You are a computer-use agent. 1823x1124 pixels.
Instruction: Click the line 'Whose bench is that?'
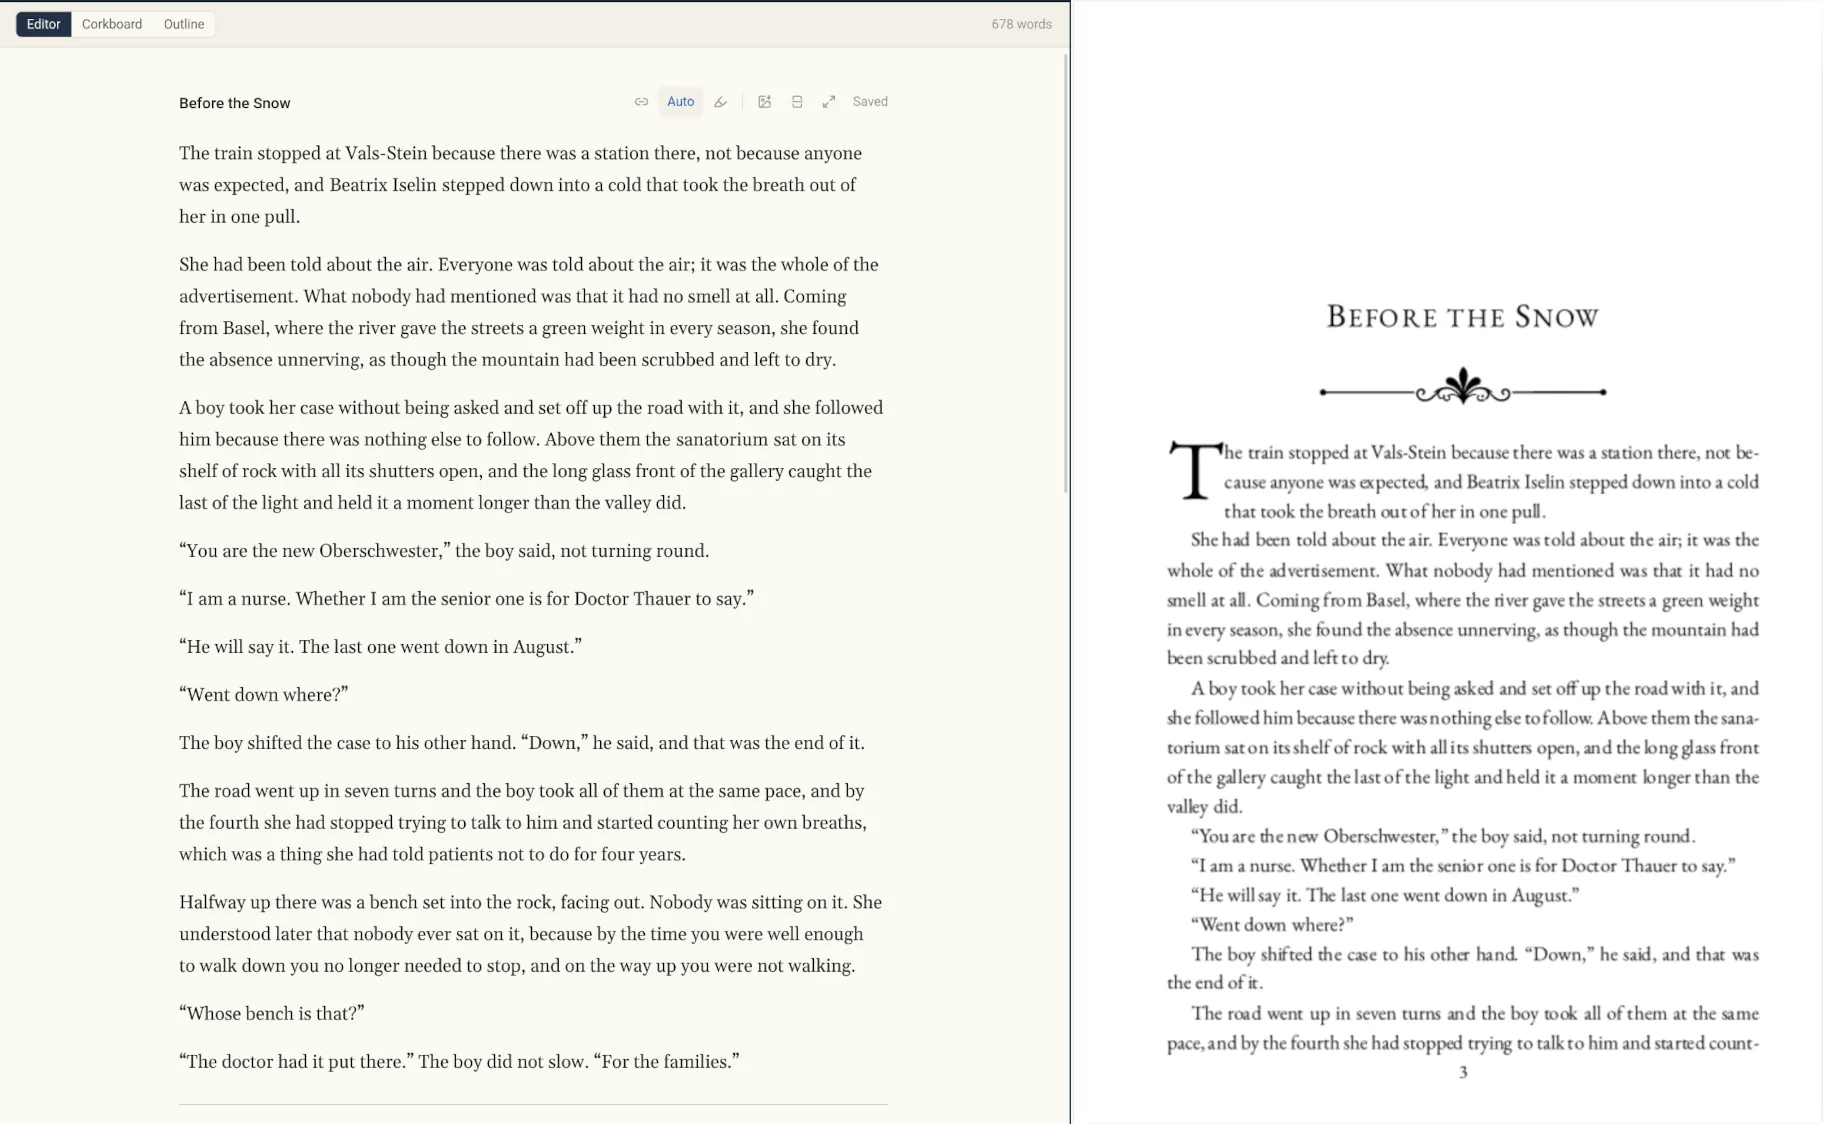tap(272, 1014)
